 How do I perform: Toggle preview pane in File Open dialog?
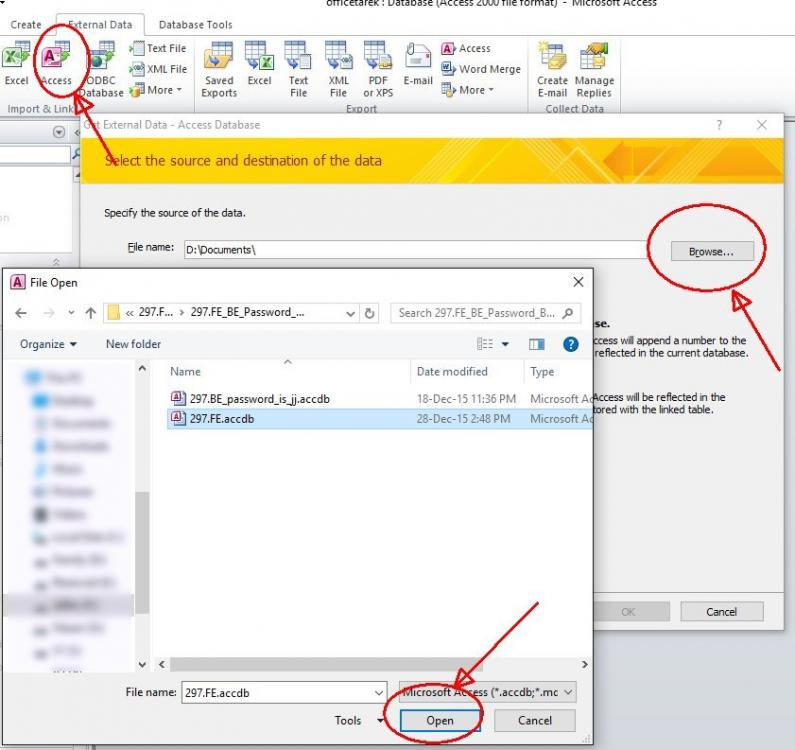(x=536, y=344)
